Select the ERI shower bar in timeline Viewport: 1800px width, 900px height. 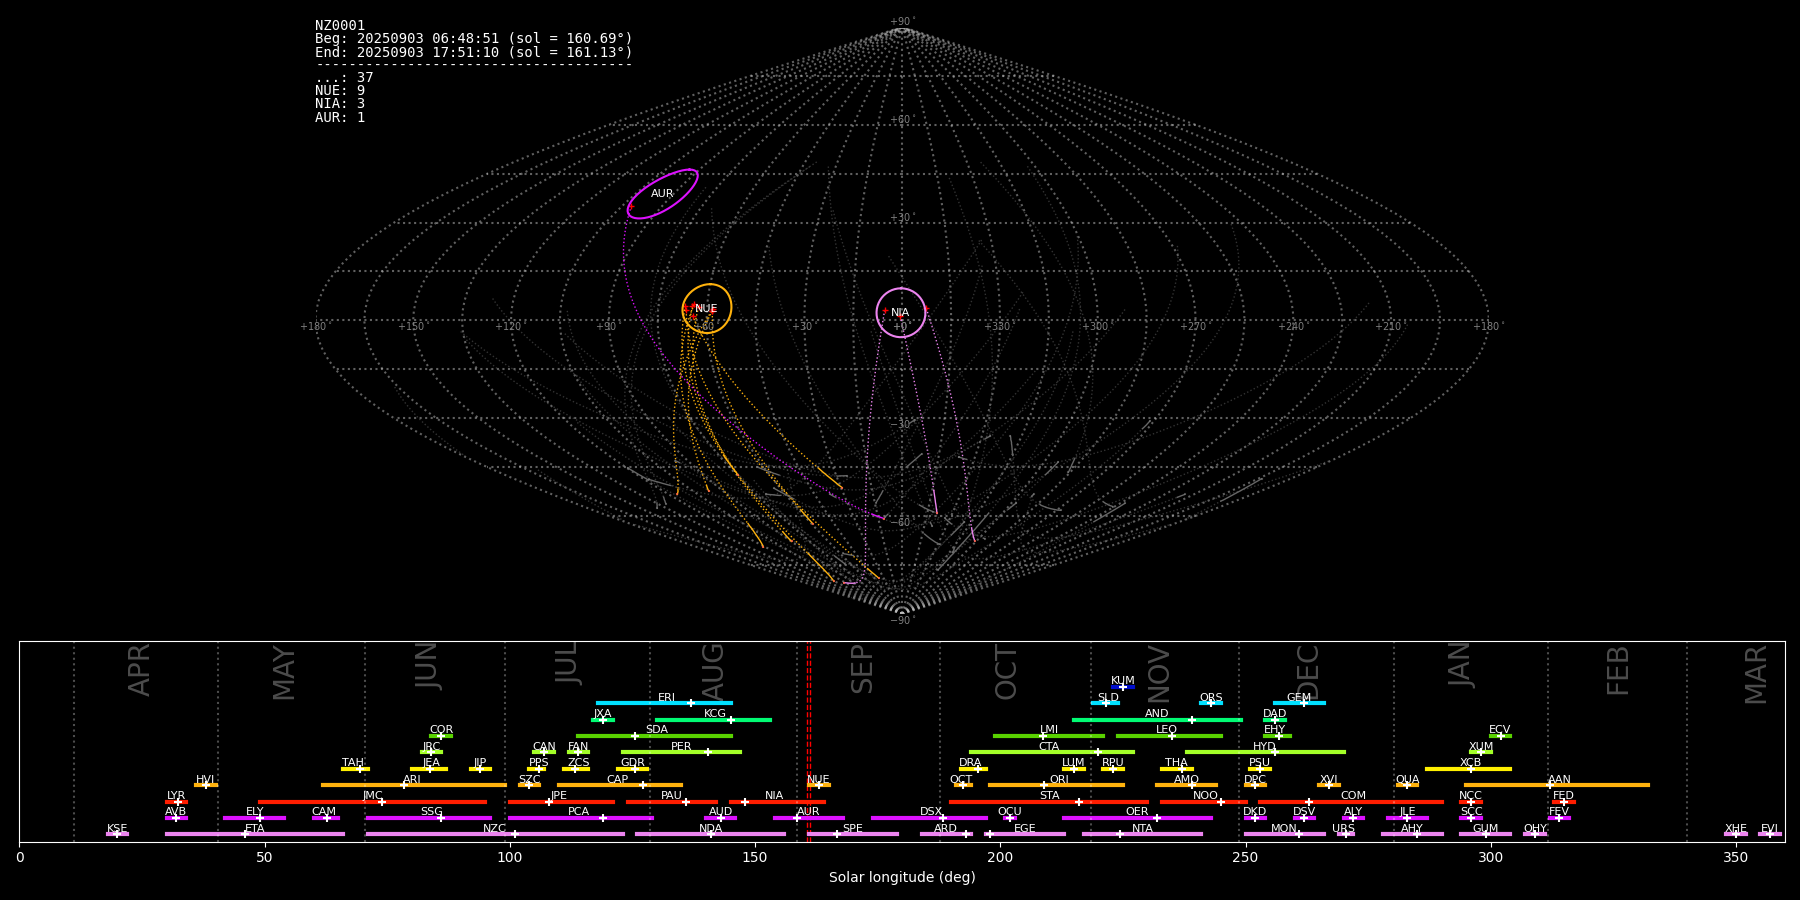pyautogui.click(x=664, y=703)
